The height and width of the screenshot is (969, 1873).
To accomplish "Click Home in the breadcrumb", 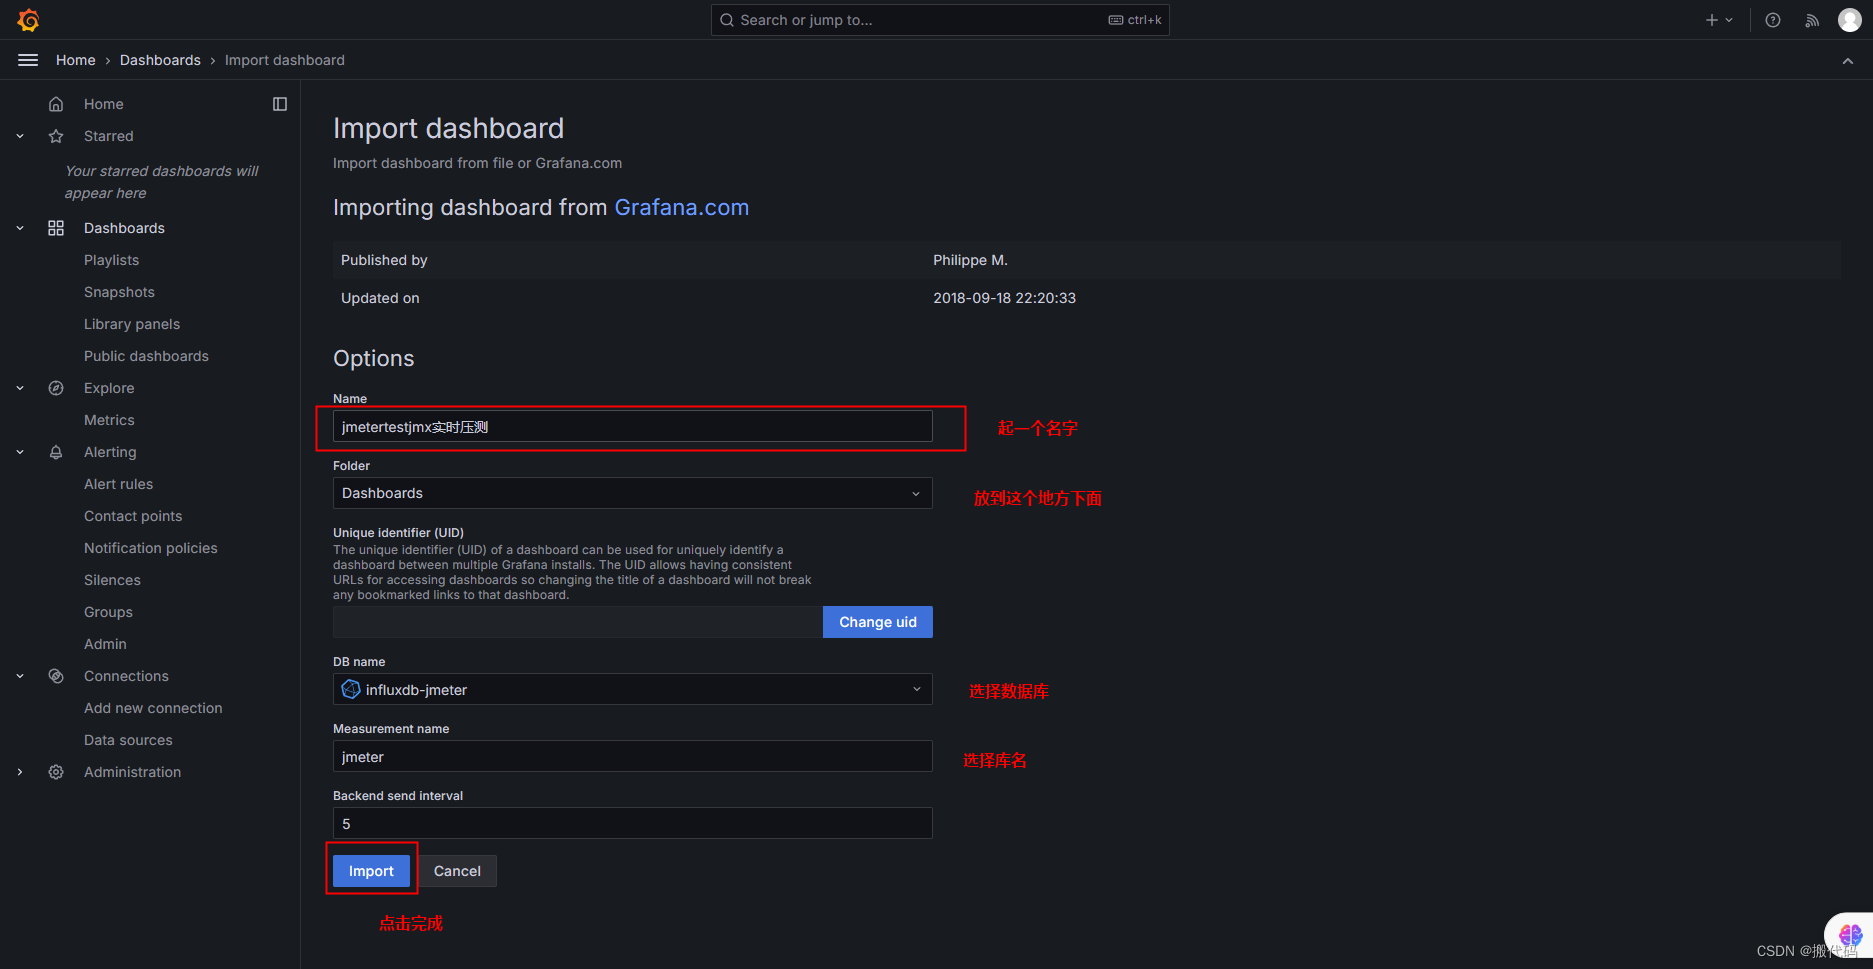I will coord(76,60).
